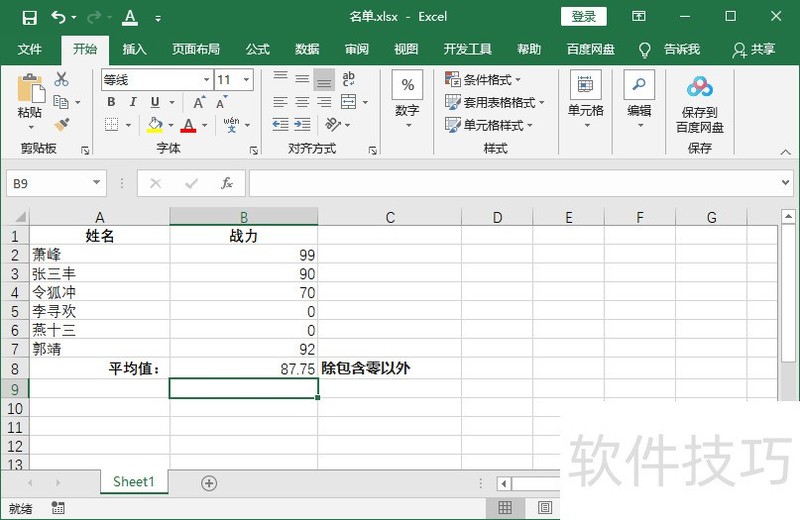Open 单元格样式 cell styles menu
This screenshot has height=520, width=800.
[x=489, y=125]
